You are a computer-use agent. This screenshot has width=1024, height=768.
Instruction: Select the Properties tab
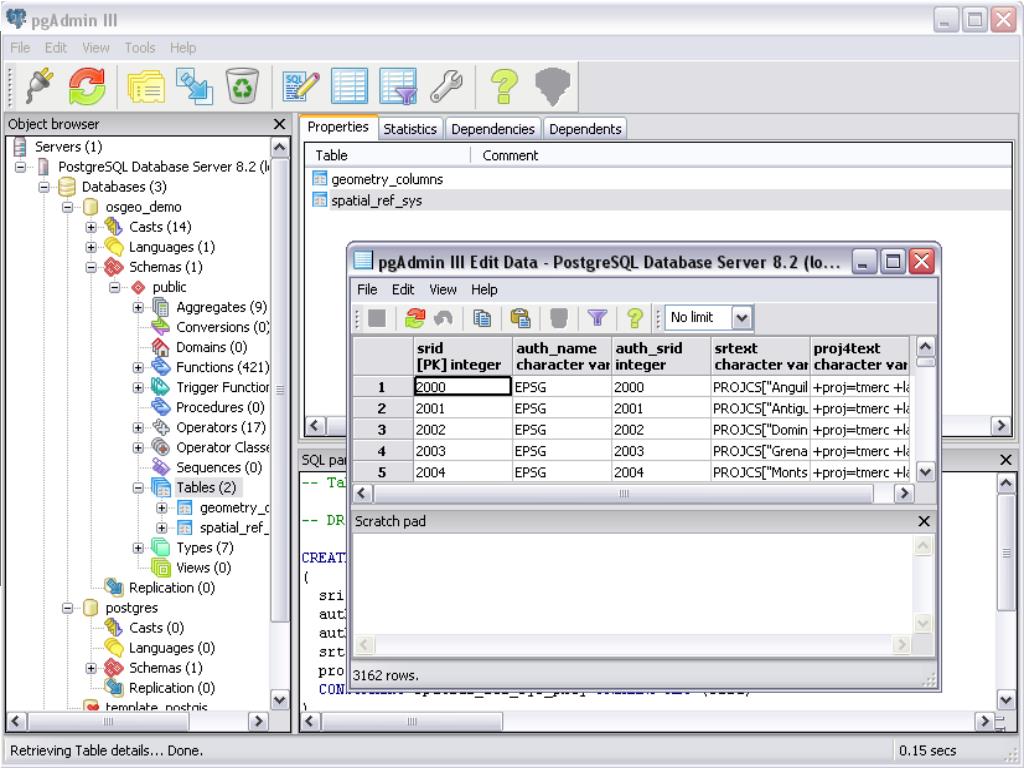pos(338,127)
